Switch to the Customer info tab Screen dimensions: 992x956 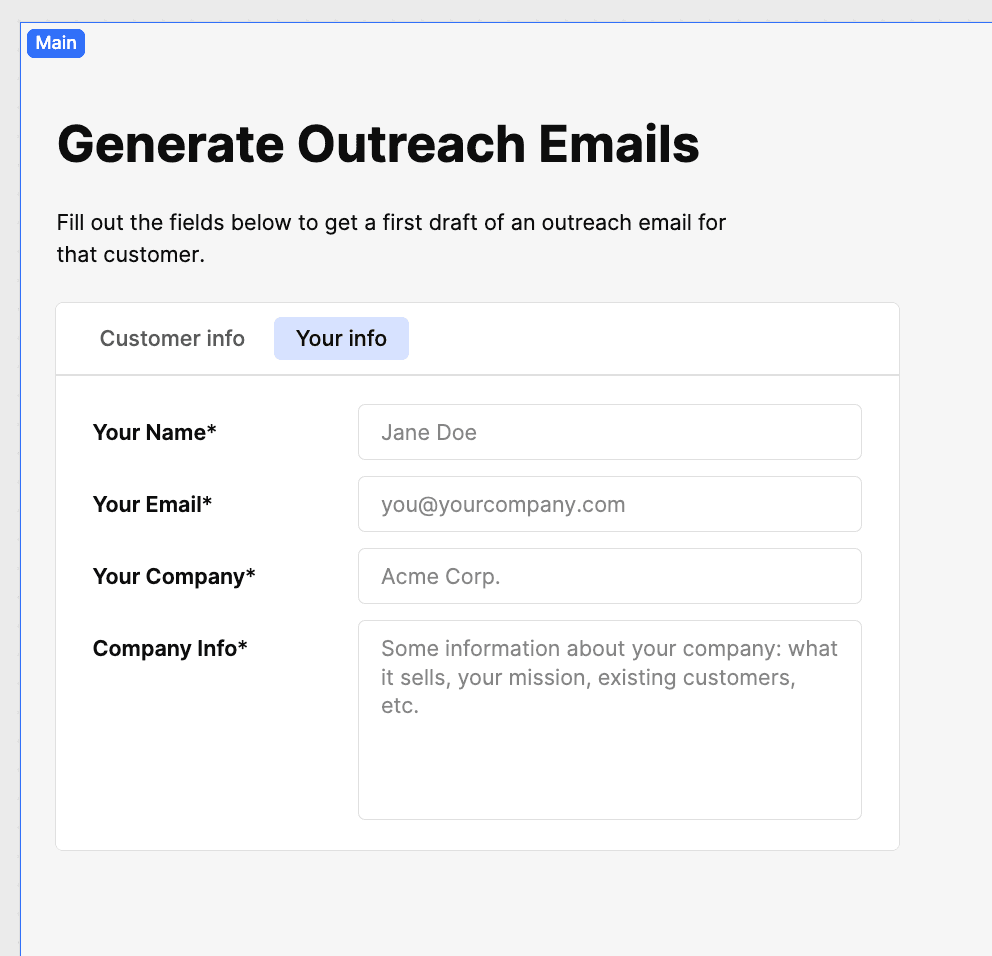coord(172,339)
